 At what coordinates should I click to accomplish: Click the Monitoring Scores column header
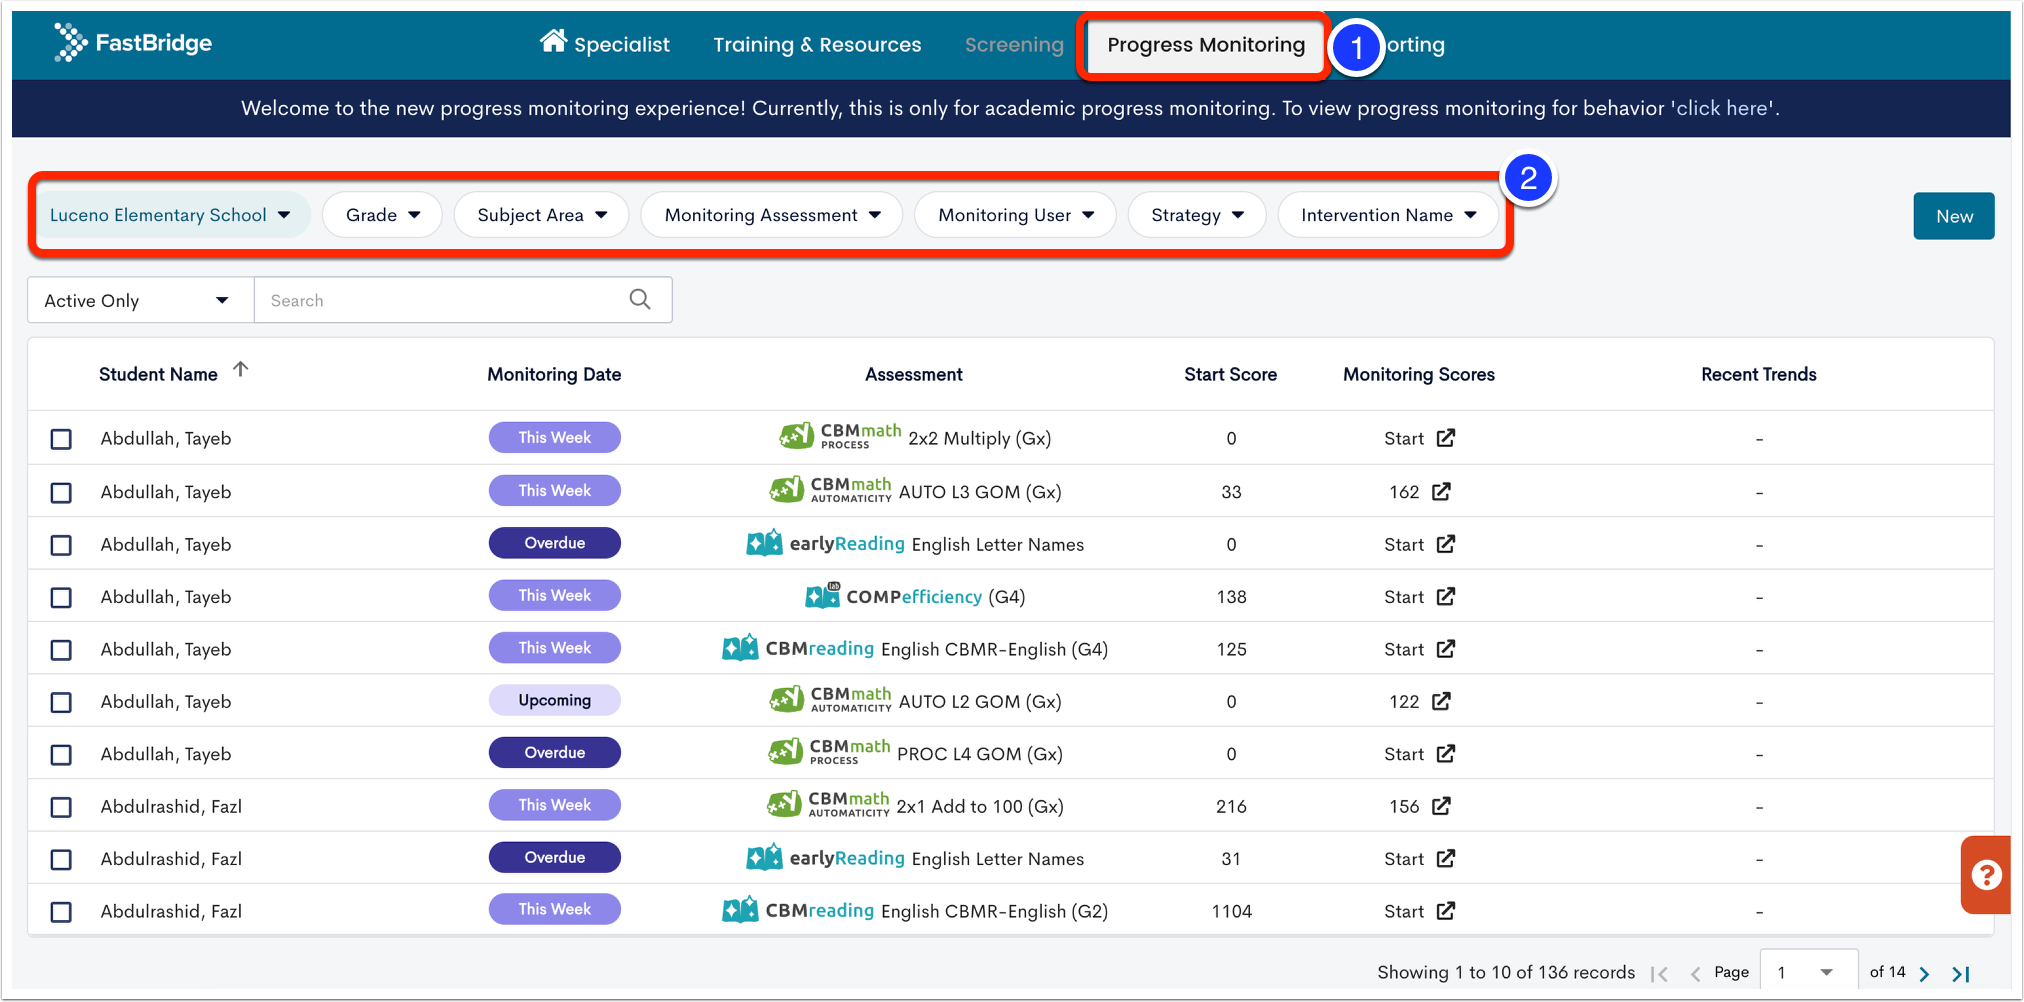tap(1419, 374)
